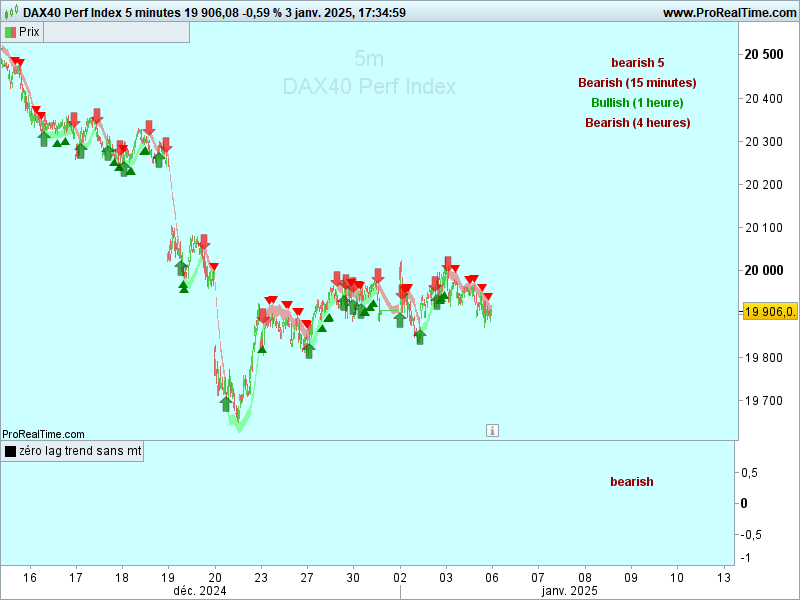
Task: Click the 0,5 value on the indicator axis
Action: point(749,473)
